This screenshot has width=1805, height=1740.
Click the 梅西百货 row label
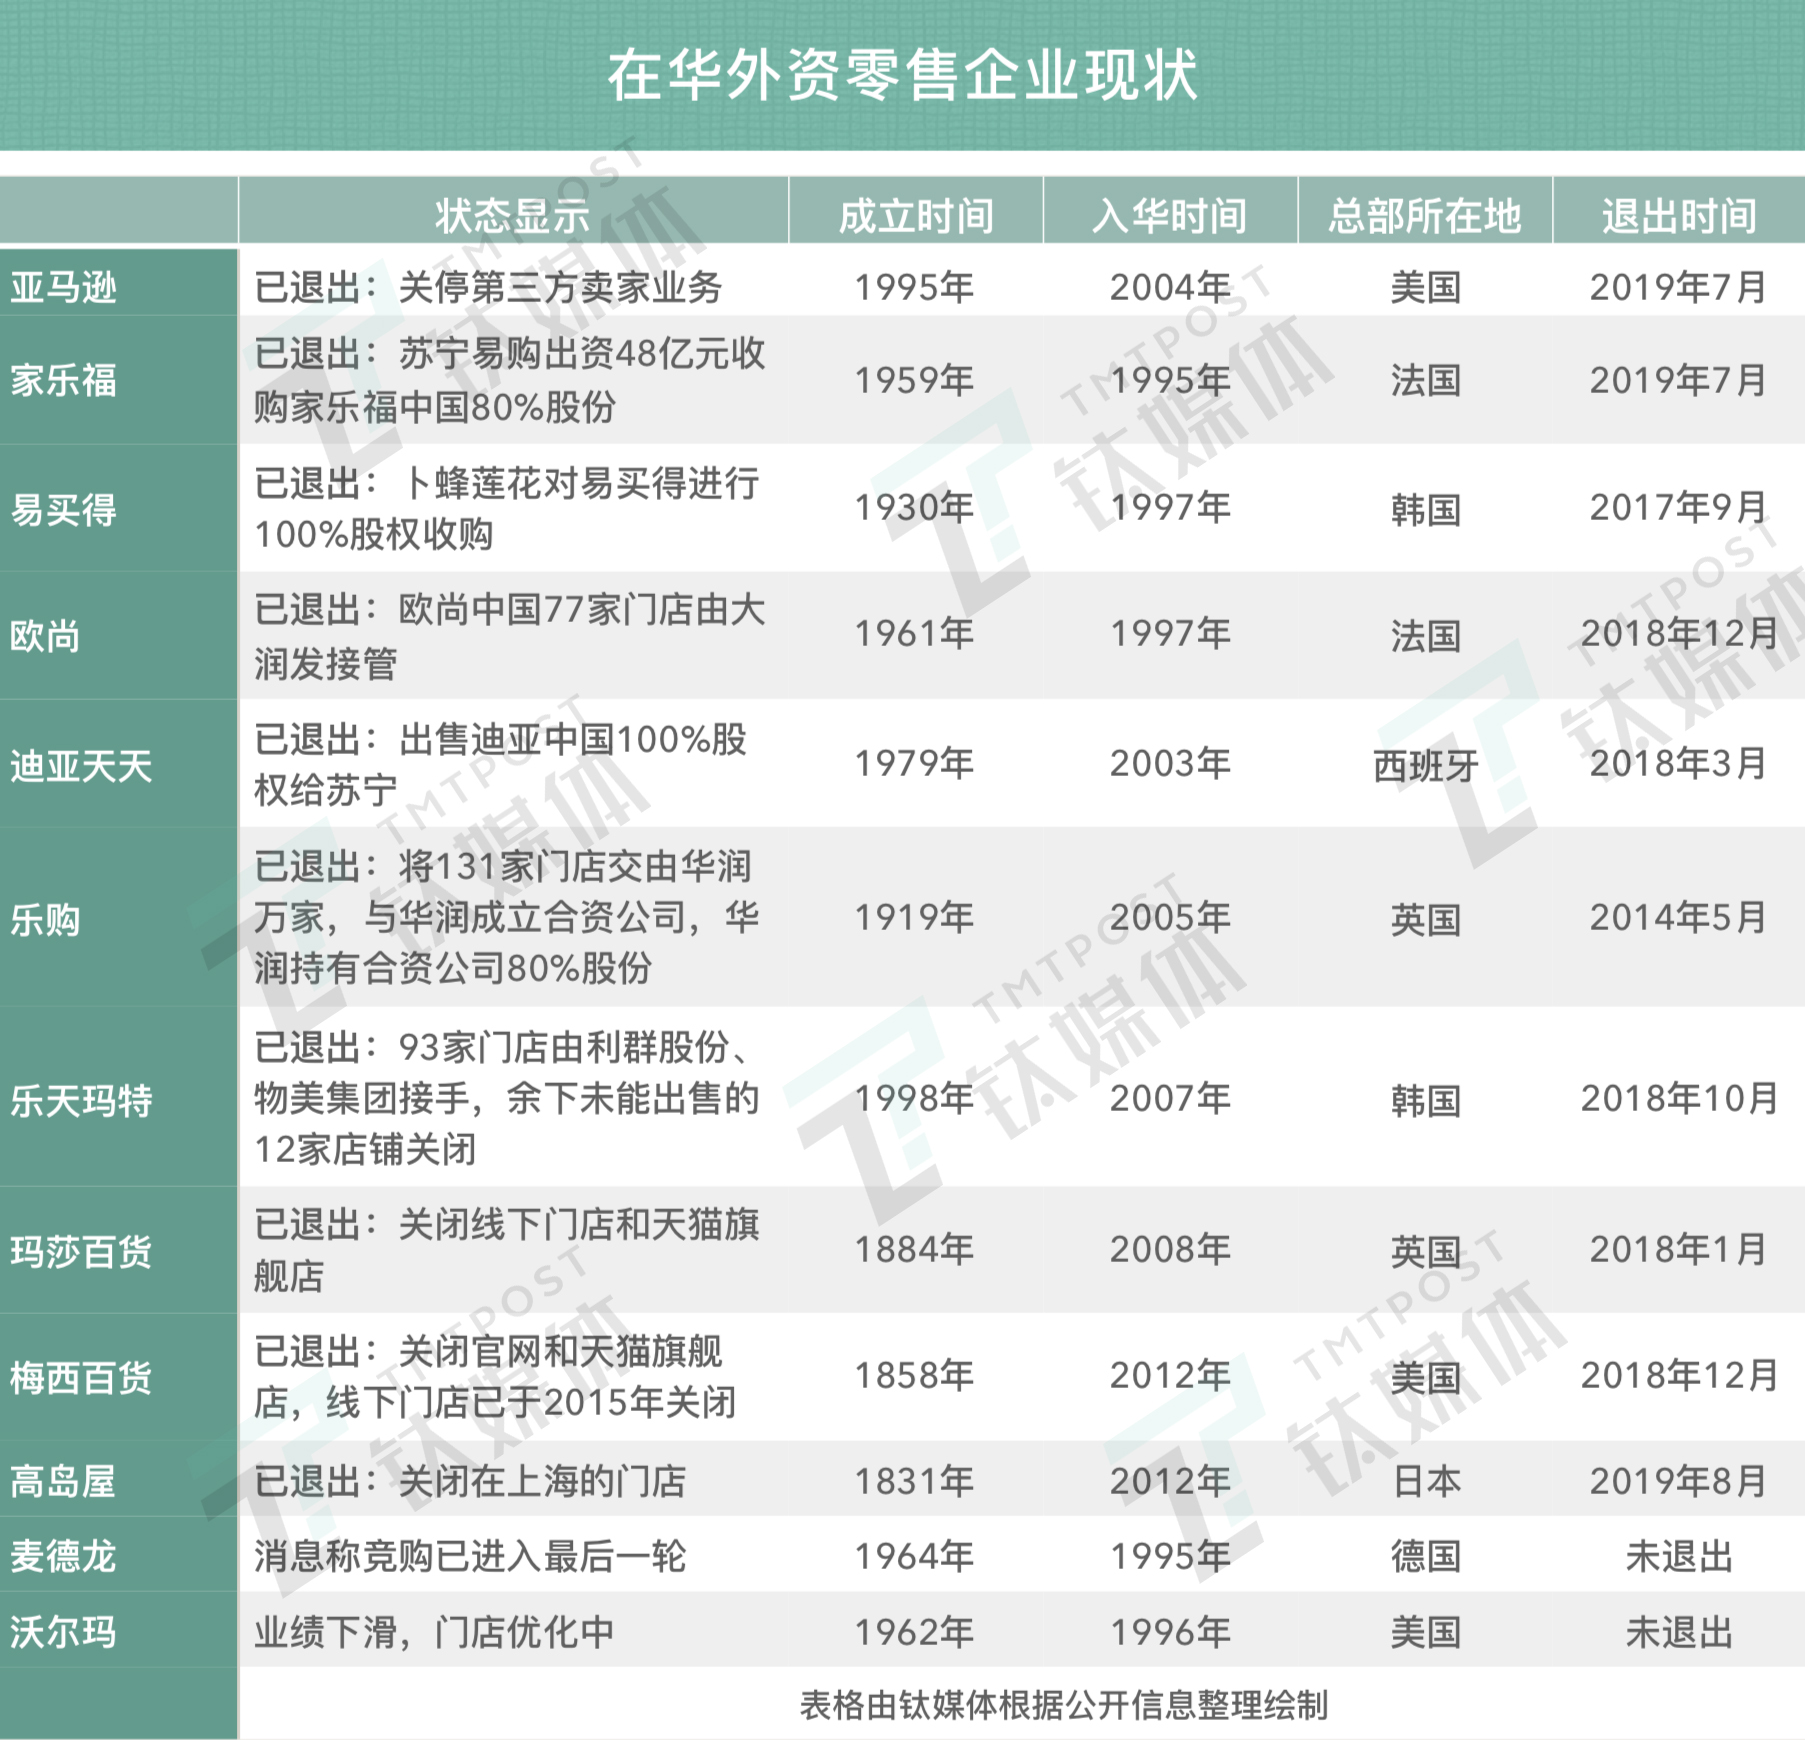[81, 1377]
